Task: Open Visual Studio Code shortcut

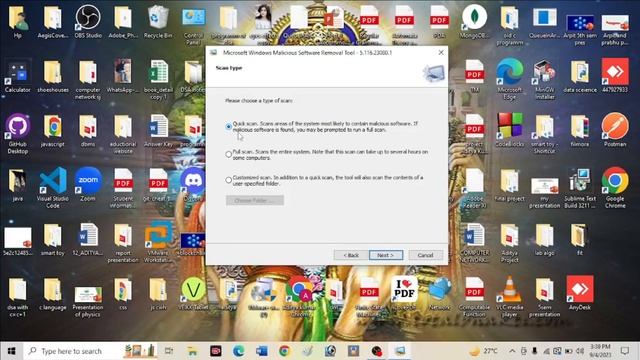Action: [x=53, y=187]
